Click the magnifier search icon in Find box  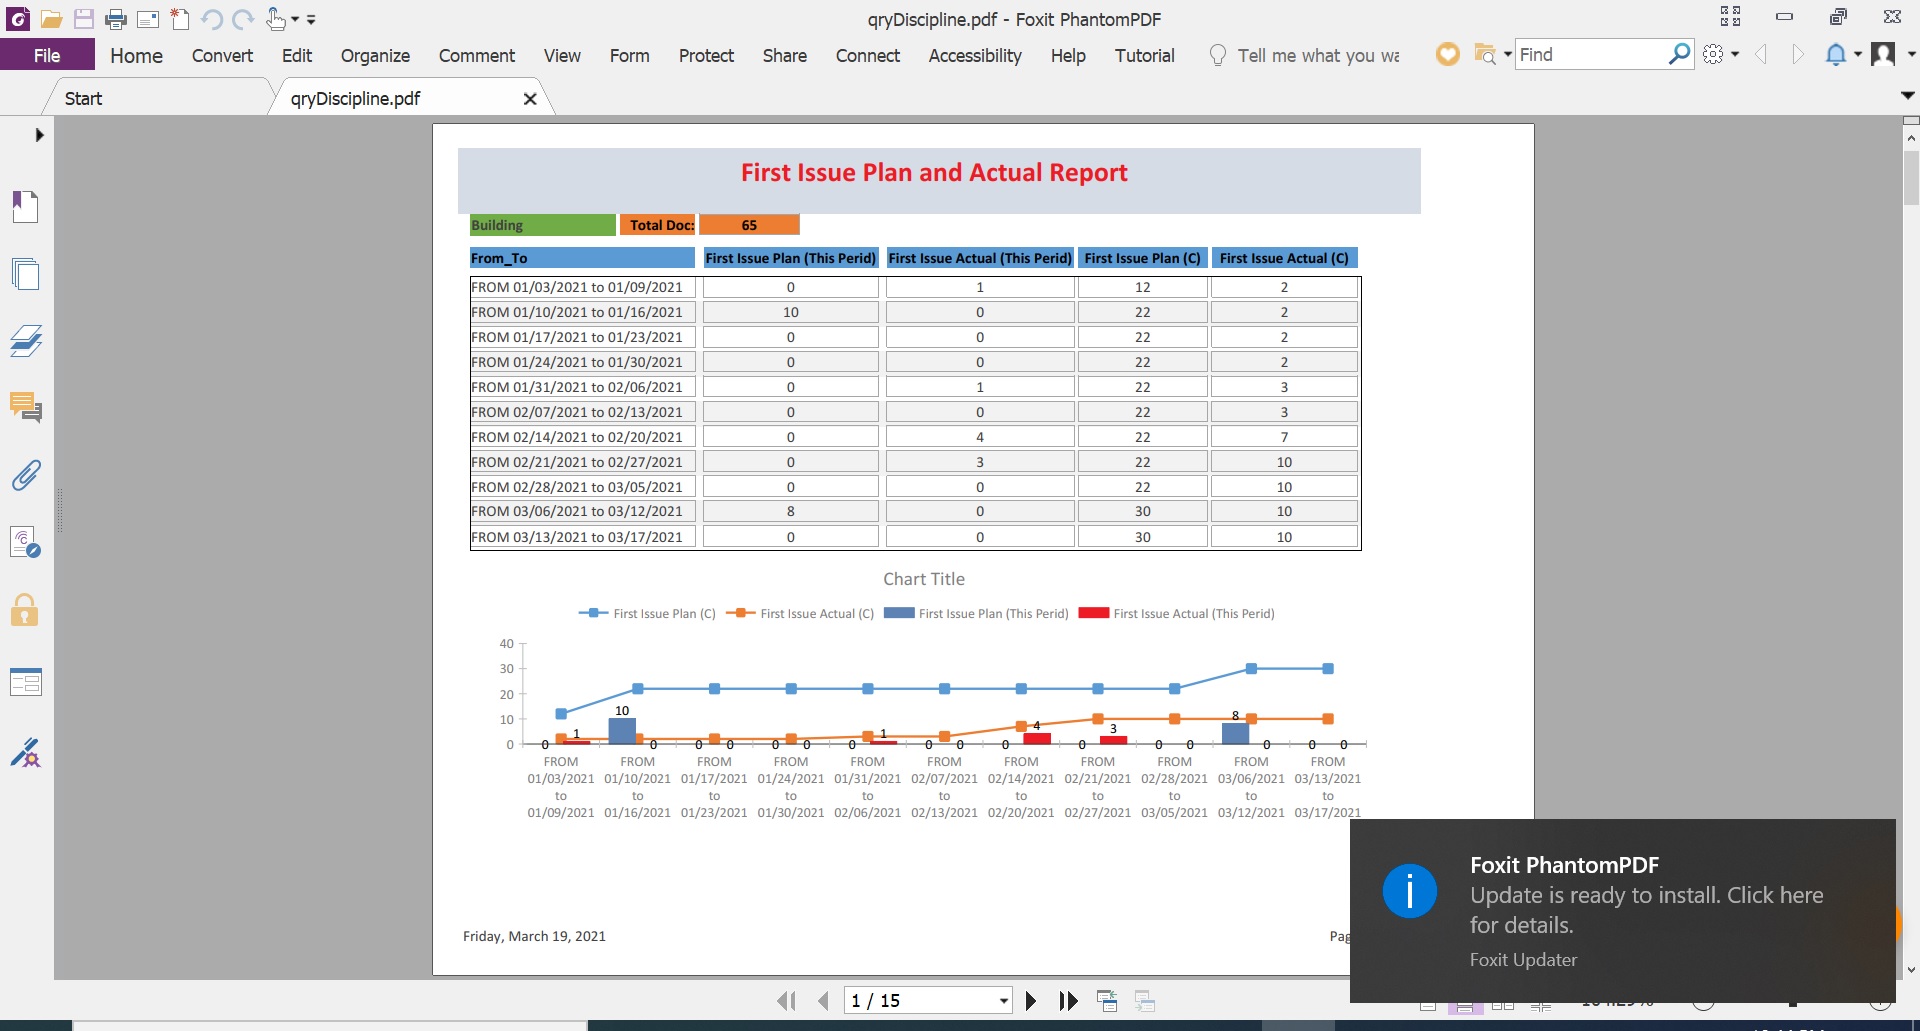tap(1679, 54)
